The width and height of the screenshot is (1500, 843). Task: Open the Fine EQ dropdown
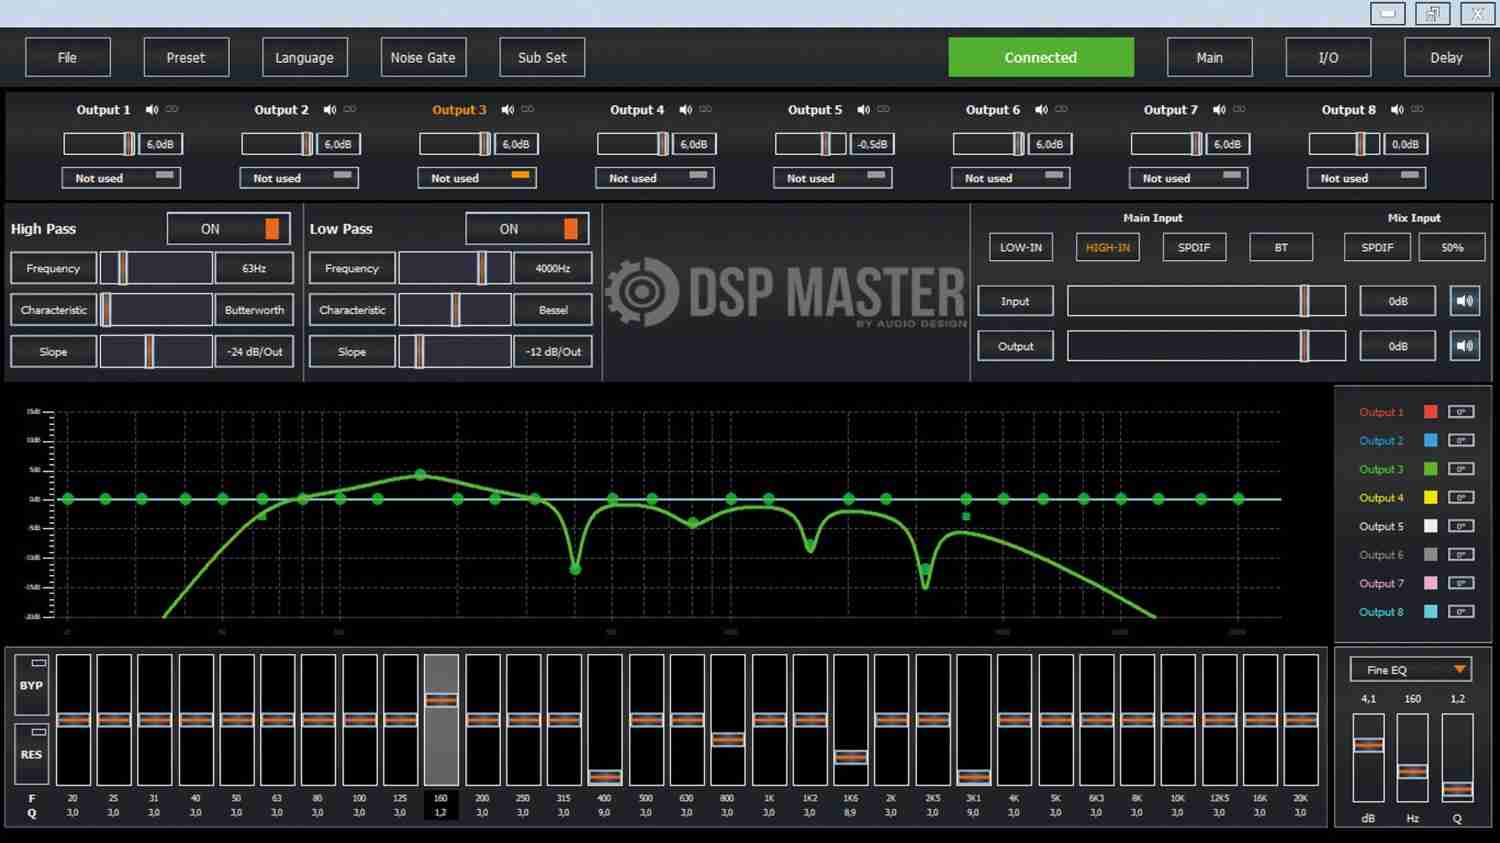click(1411, 670)
